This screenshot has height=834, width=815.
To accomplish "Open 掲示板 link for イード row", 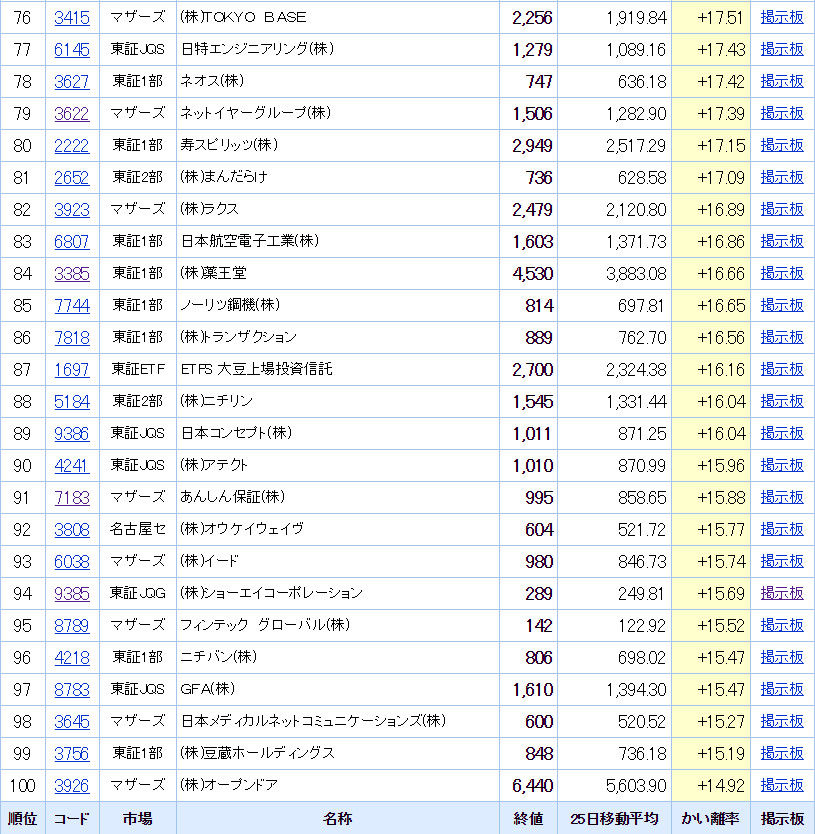I will 782,561.
